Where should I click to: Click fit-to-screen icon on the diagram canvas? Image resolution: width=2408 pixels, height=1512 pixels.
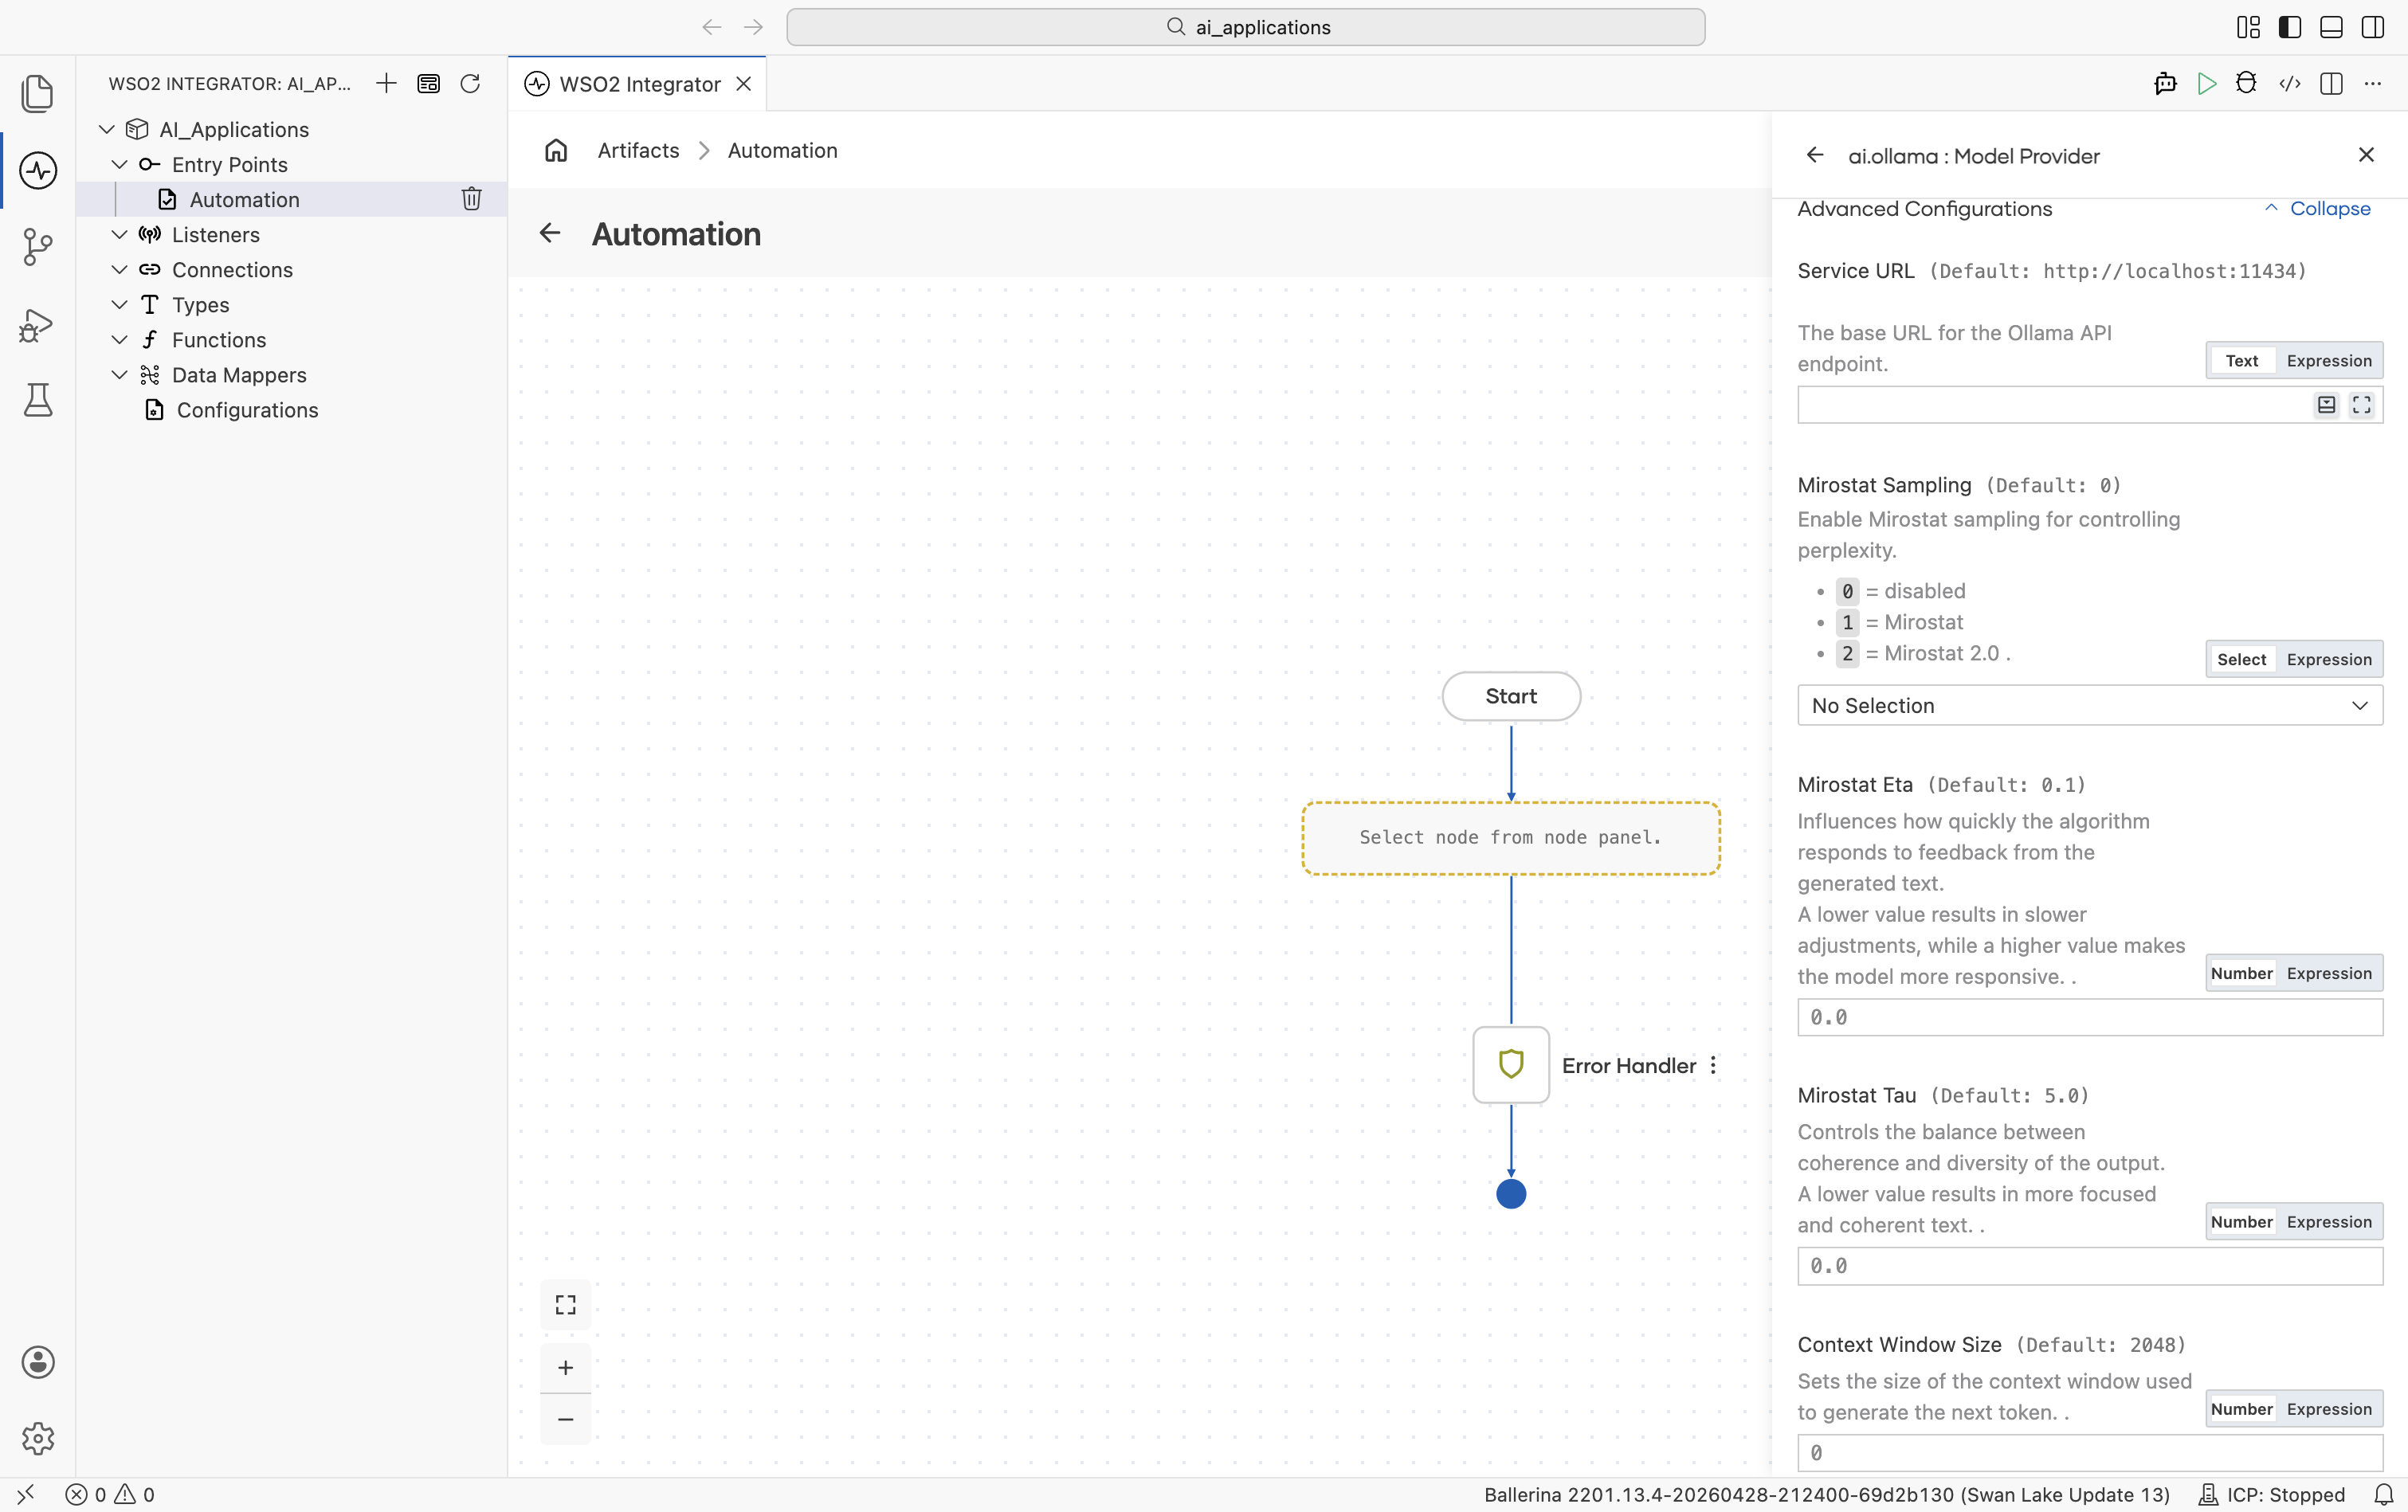coord(566,1305)
